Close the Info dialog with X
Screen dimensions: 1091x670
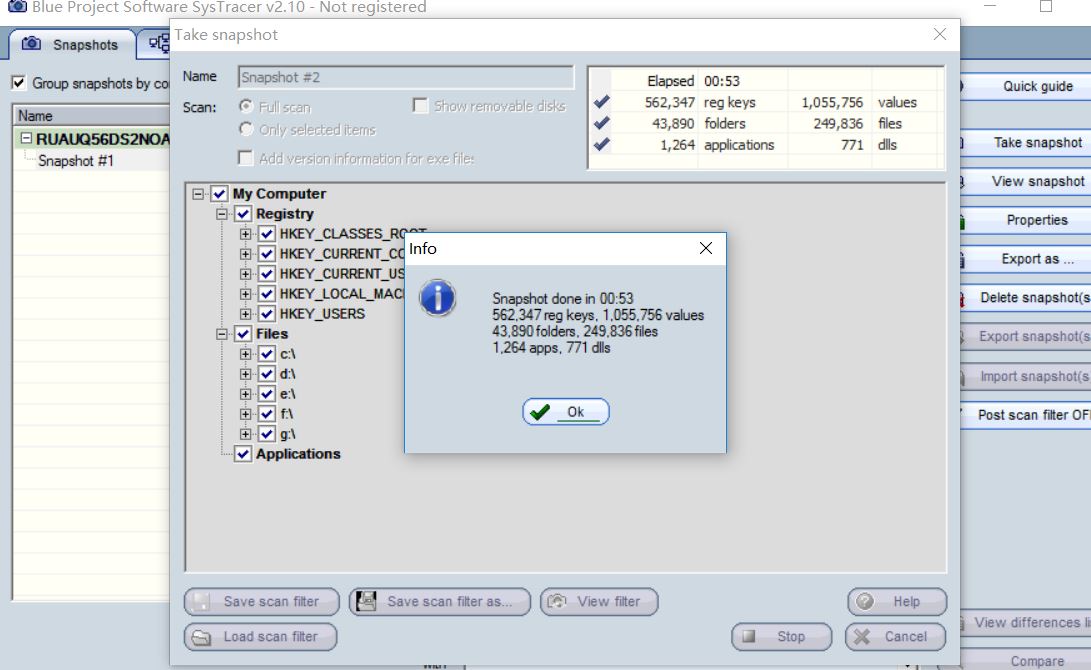click(706, 248)
